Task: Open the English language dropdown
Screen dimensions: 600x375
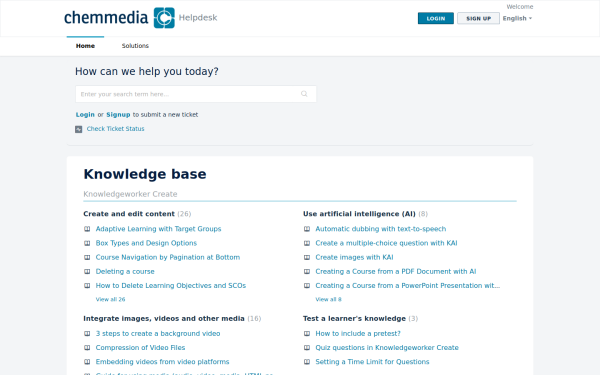Action: tap(517, 18)
